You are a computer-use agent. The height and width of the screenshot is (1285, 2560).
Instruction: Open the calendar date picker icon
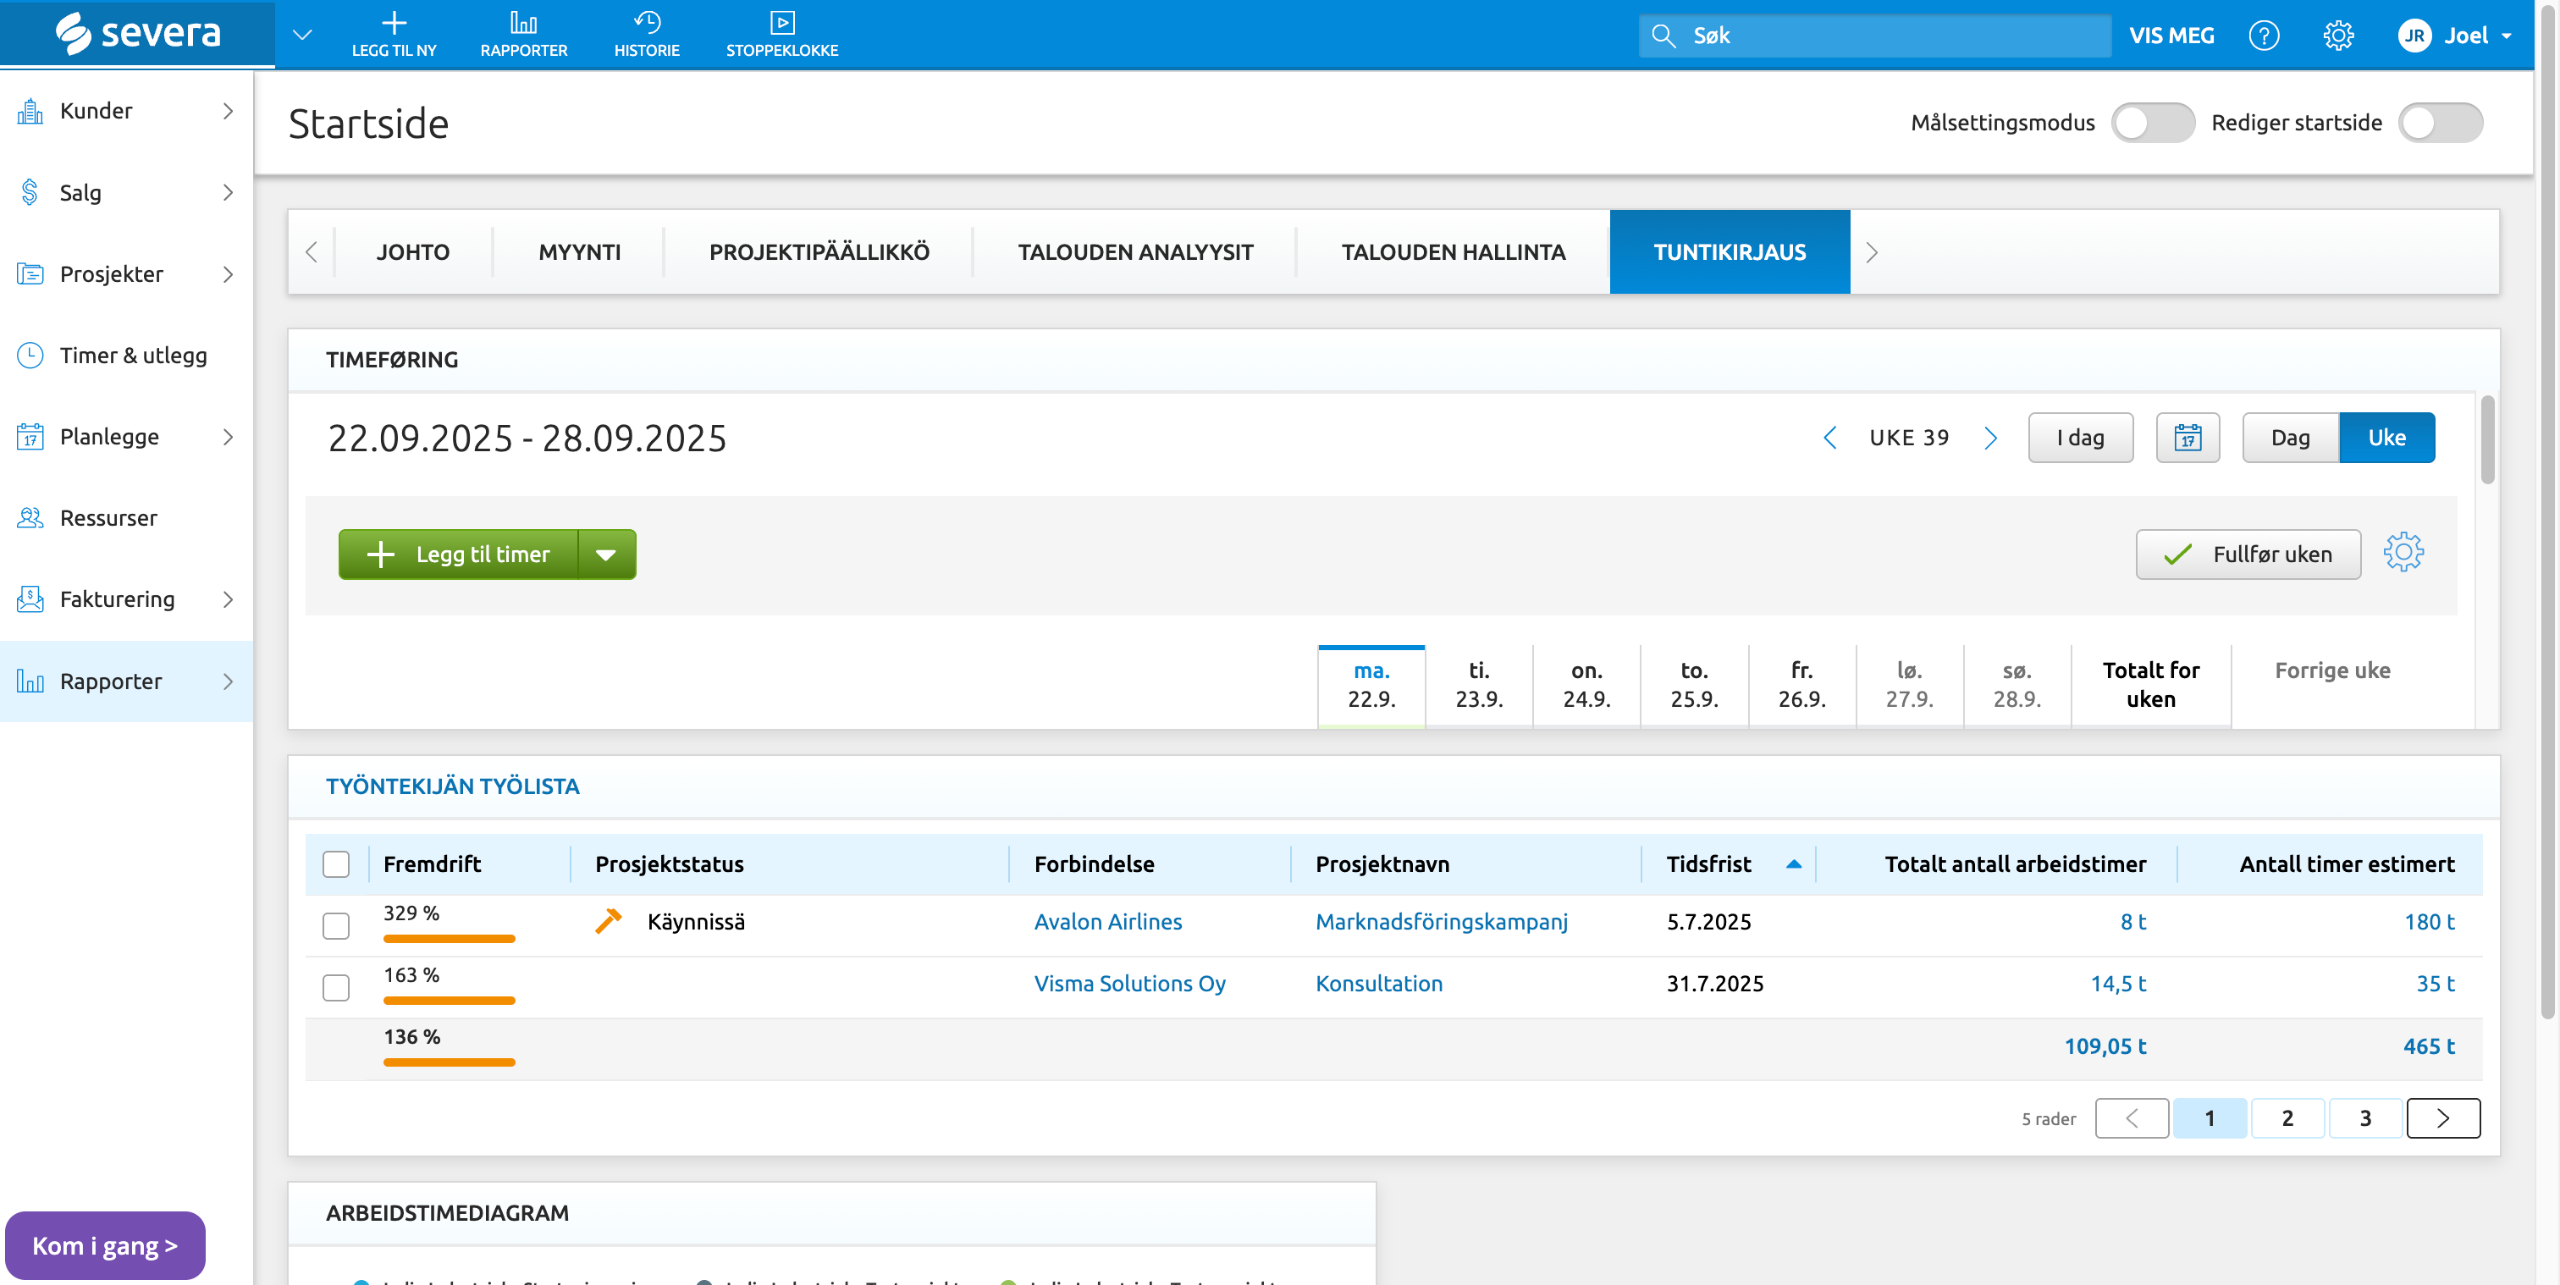[2187, 438]
